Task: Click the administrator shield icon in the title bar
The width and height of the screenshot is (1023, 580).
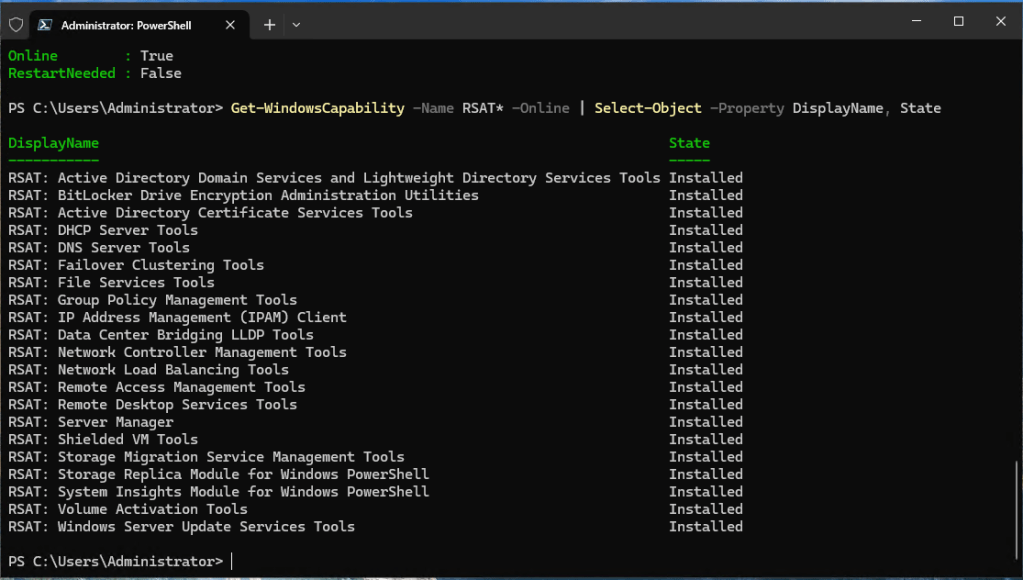Action: pyautogui.click(x=16, y=24)
